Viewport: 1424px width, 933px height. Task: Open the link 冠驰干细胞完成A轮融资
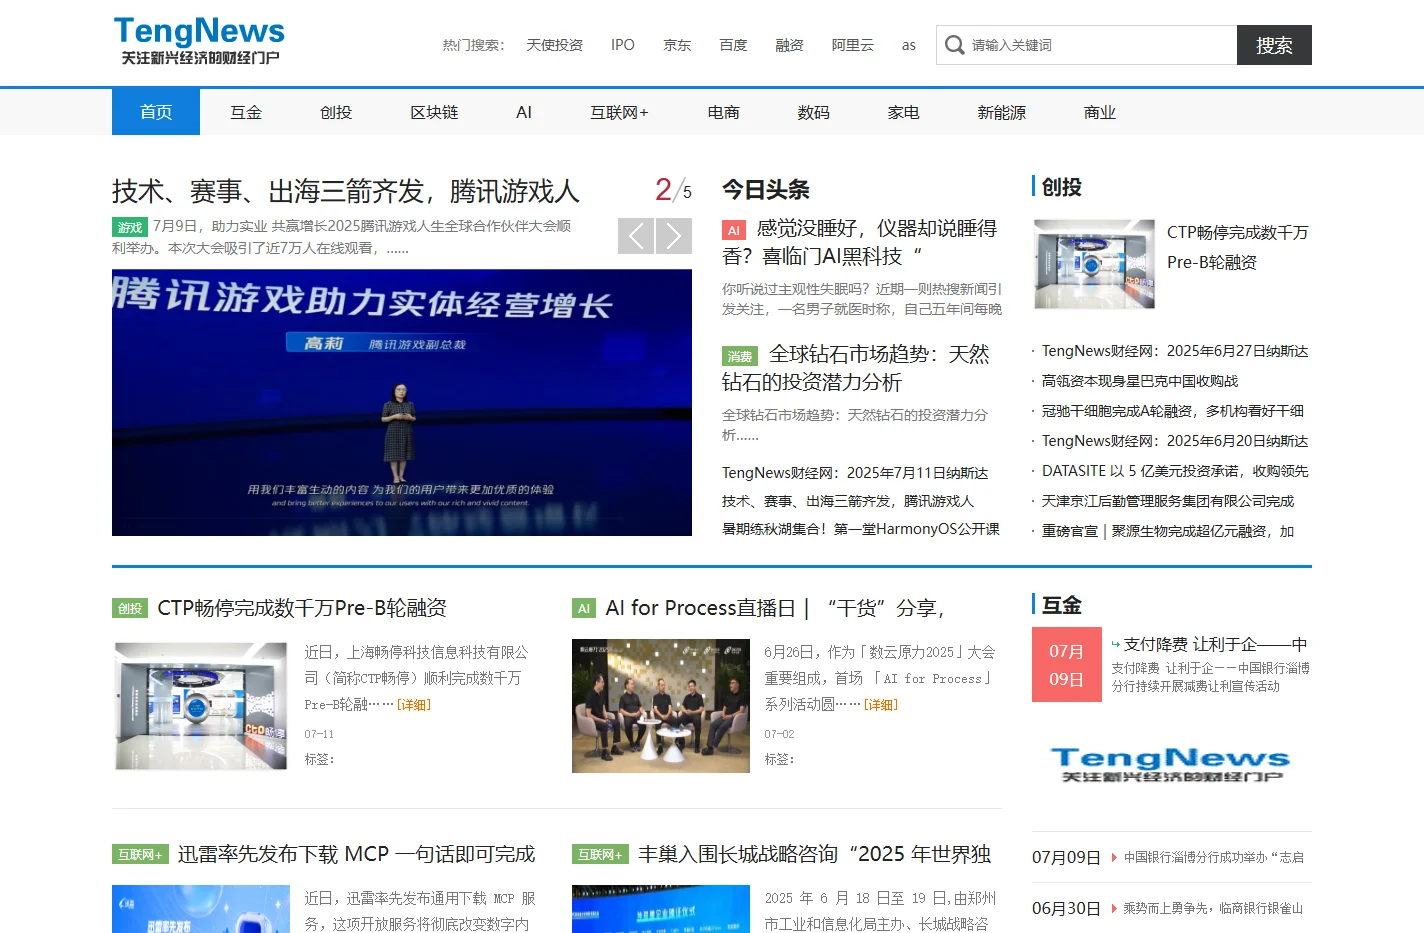click(x=1173, y=411)
